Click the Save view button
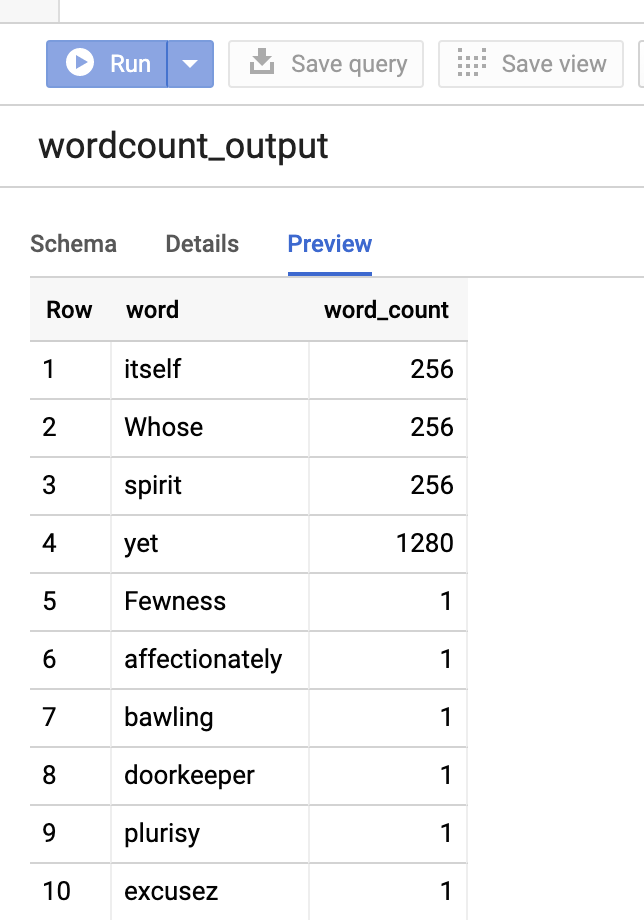 (530, 63)
